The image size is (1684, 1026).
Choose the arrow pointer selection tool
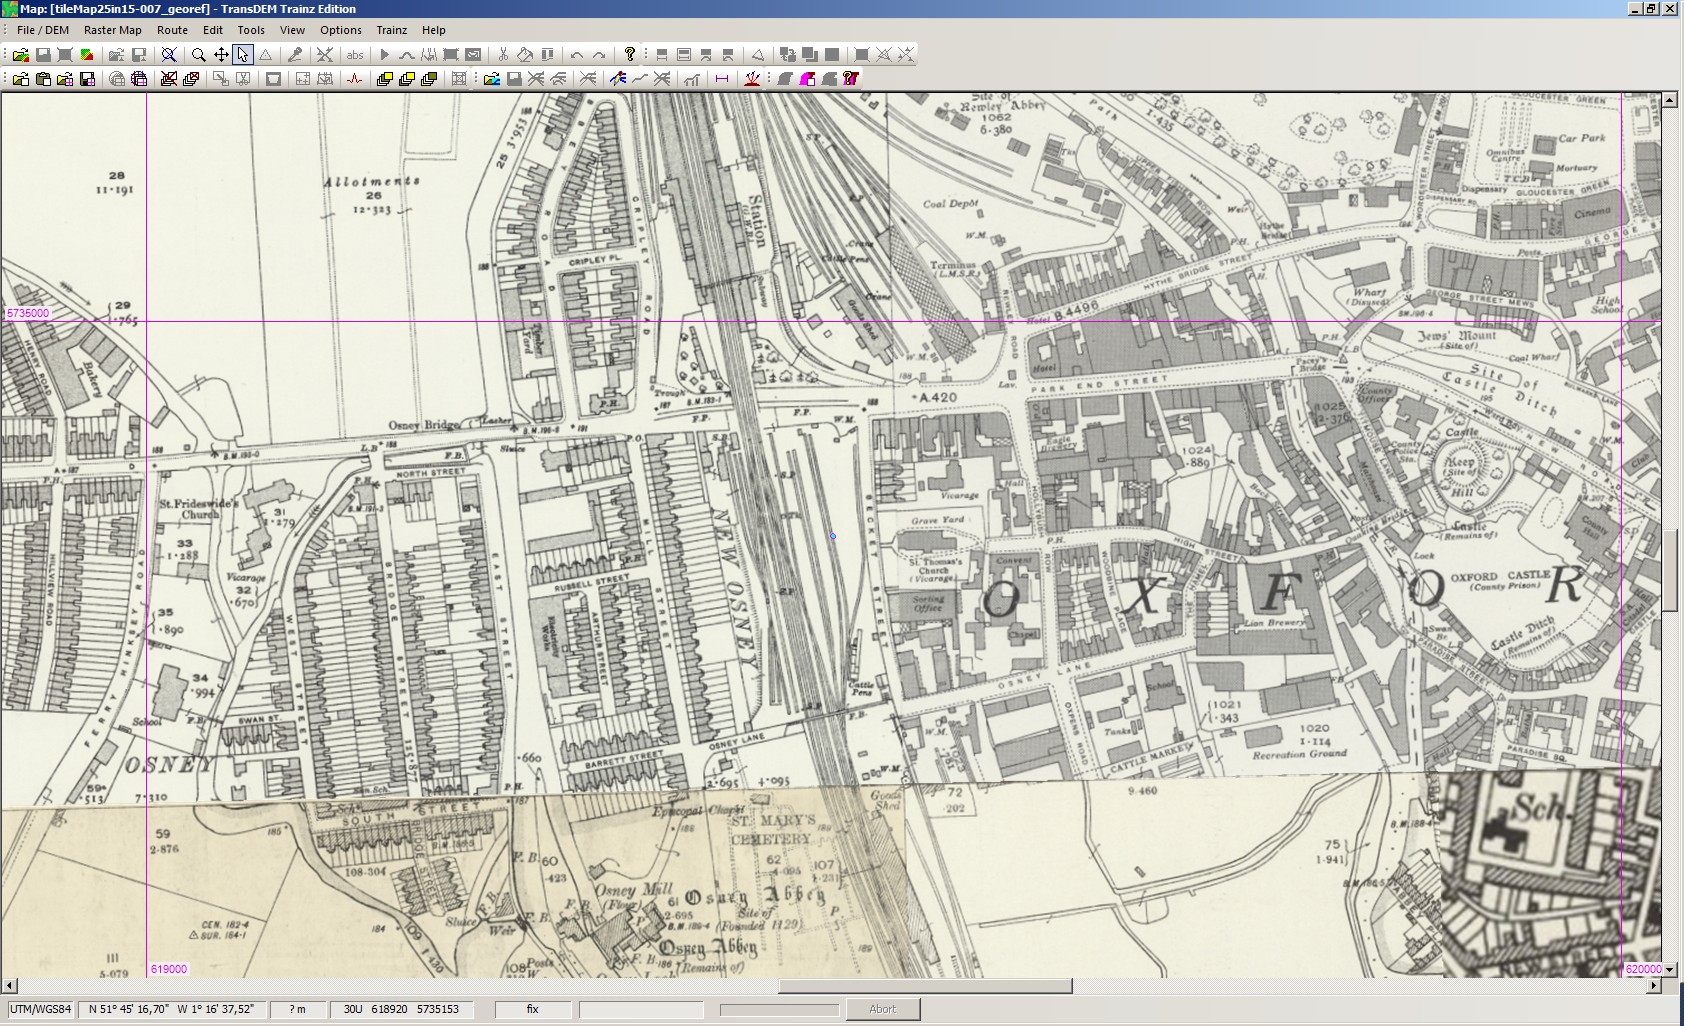click(x=243, y=55)
